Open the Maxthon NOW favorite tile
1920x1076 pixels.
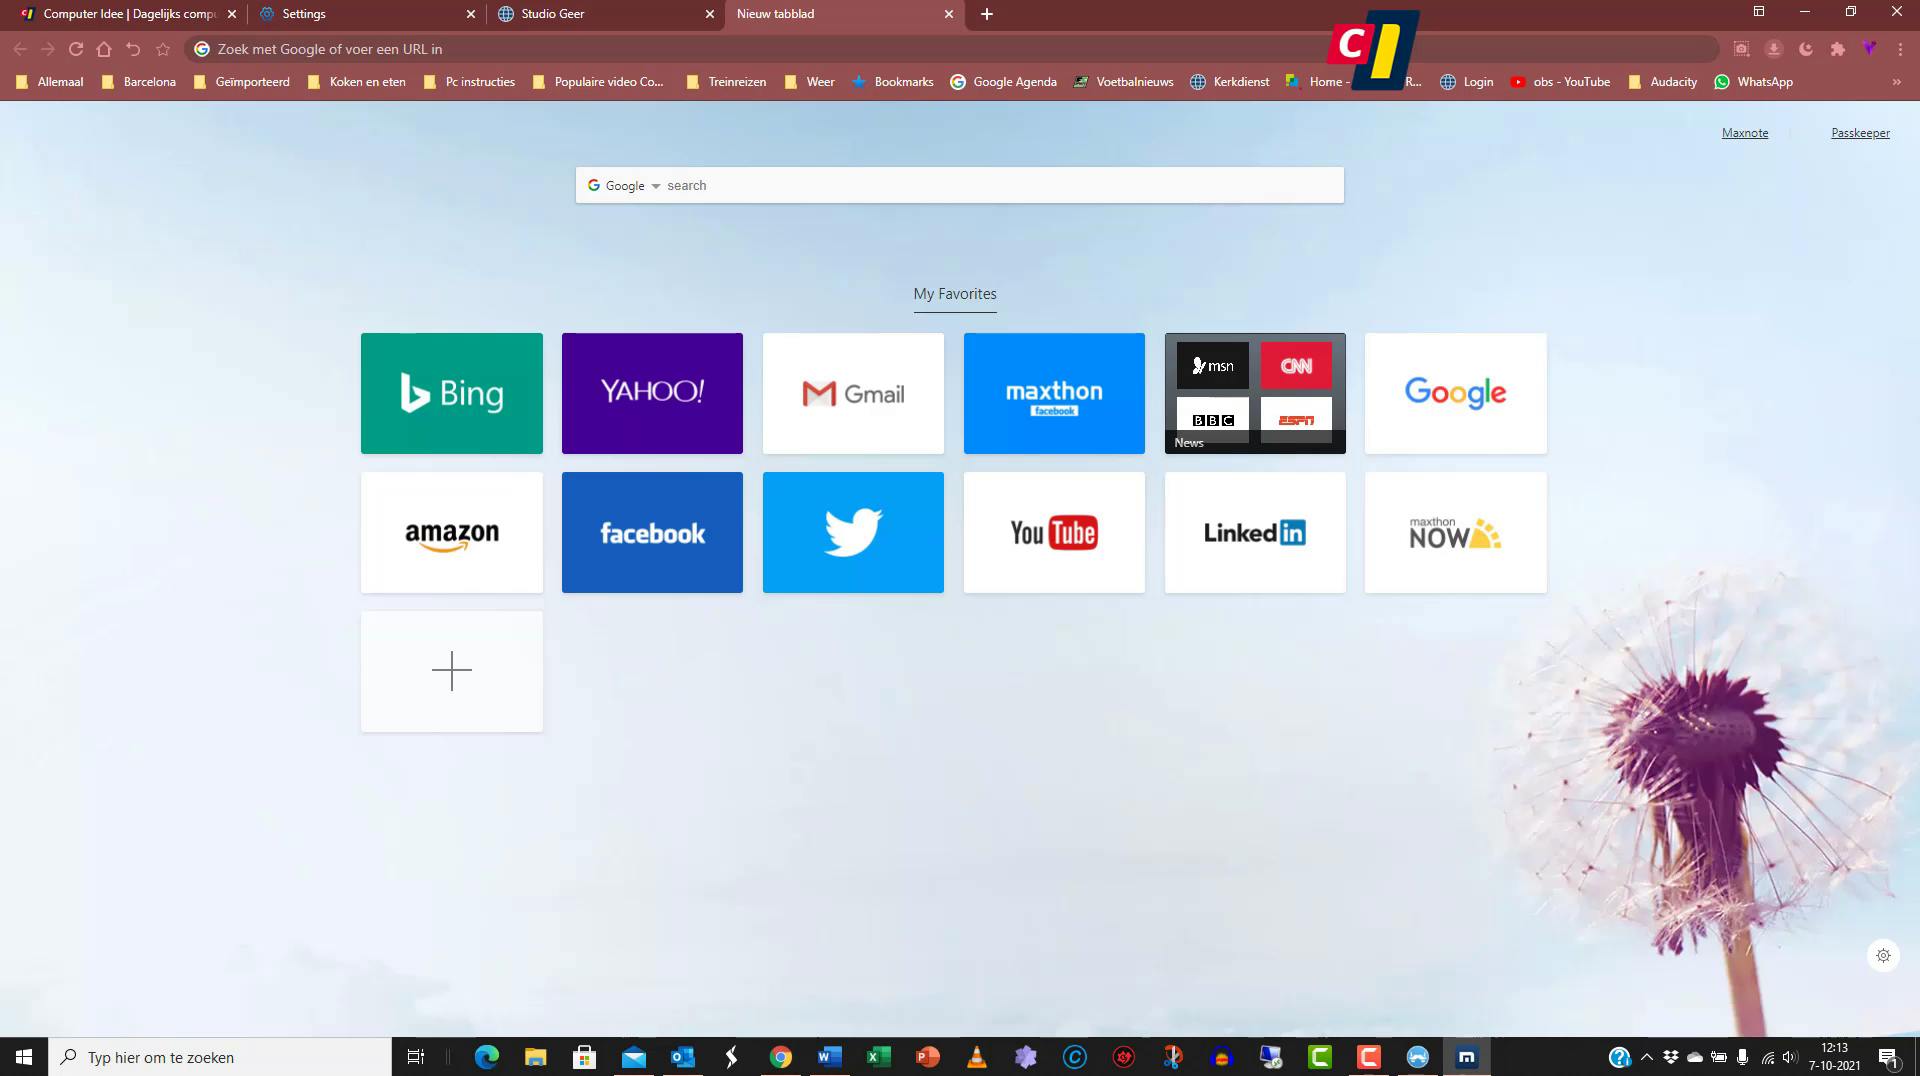[x=1455, y=532]
